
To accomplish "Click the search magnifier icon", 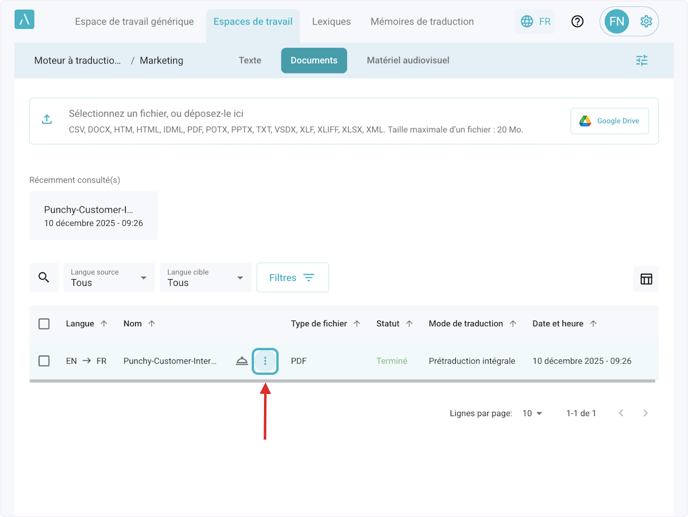I will pos(44,278).
